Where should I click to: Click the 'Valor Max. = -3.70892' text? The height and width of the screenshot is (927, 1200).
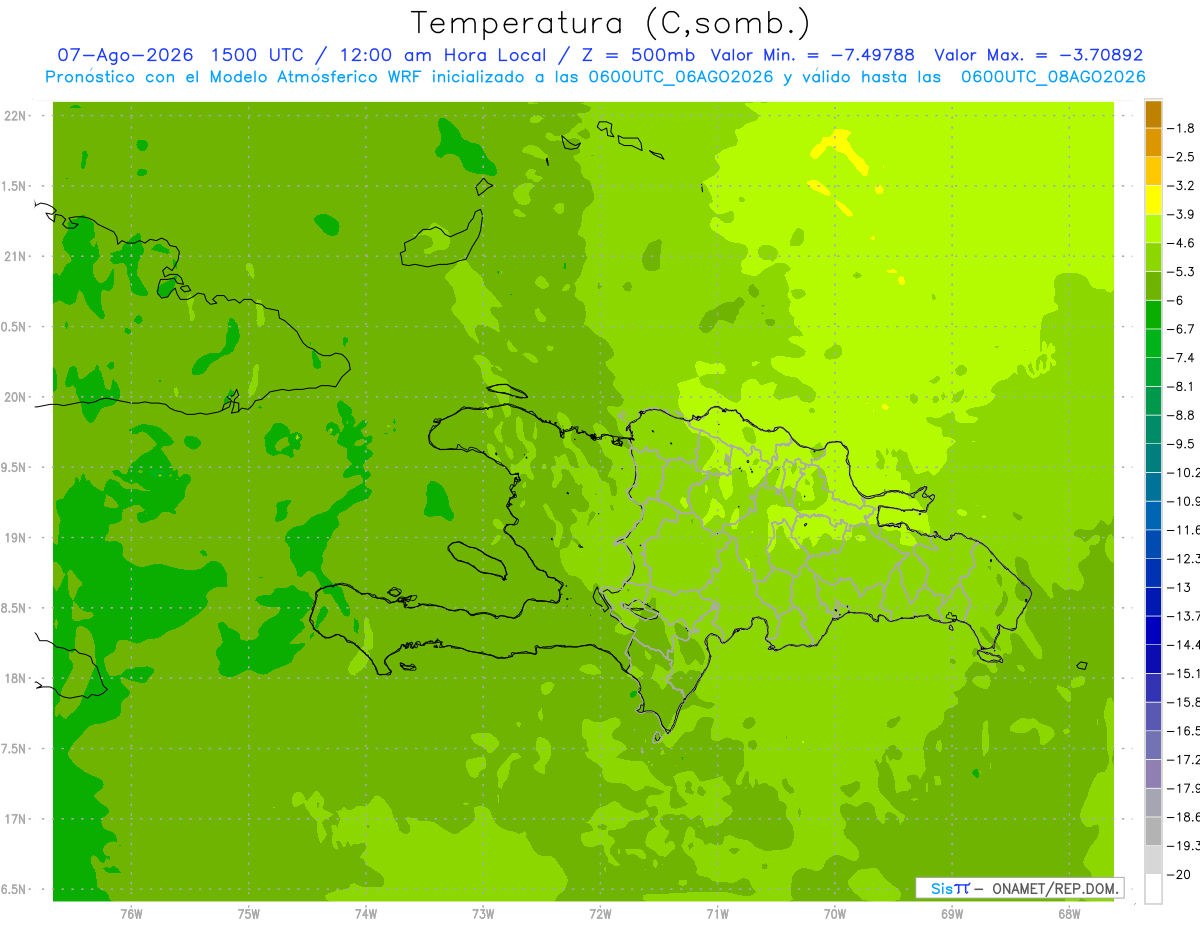tap(1038, 55)
